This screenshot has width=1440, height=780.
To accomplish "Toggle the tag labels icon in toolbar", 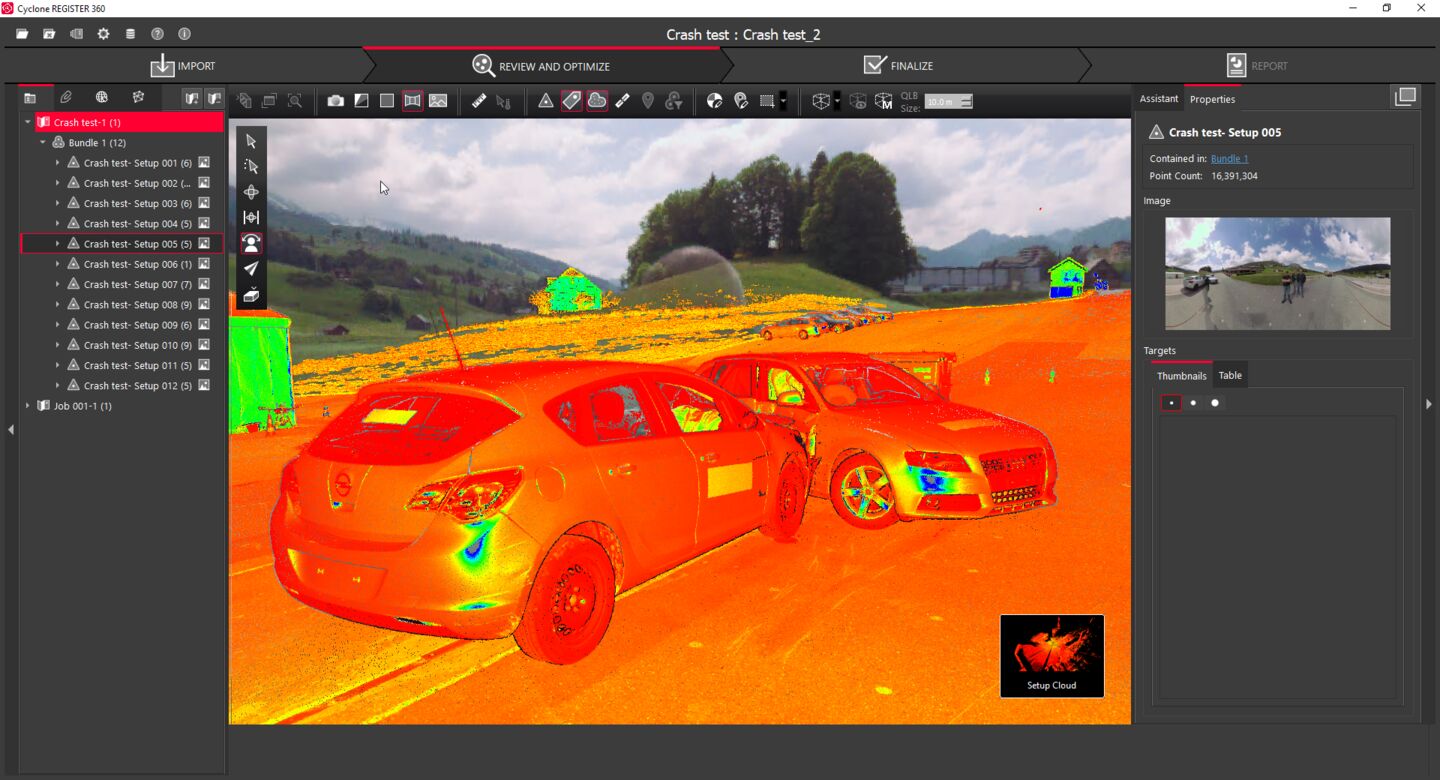I will 571,101.
